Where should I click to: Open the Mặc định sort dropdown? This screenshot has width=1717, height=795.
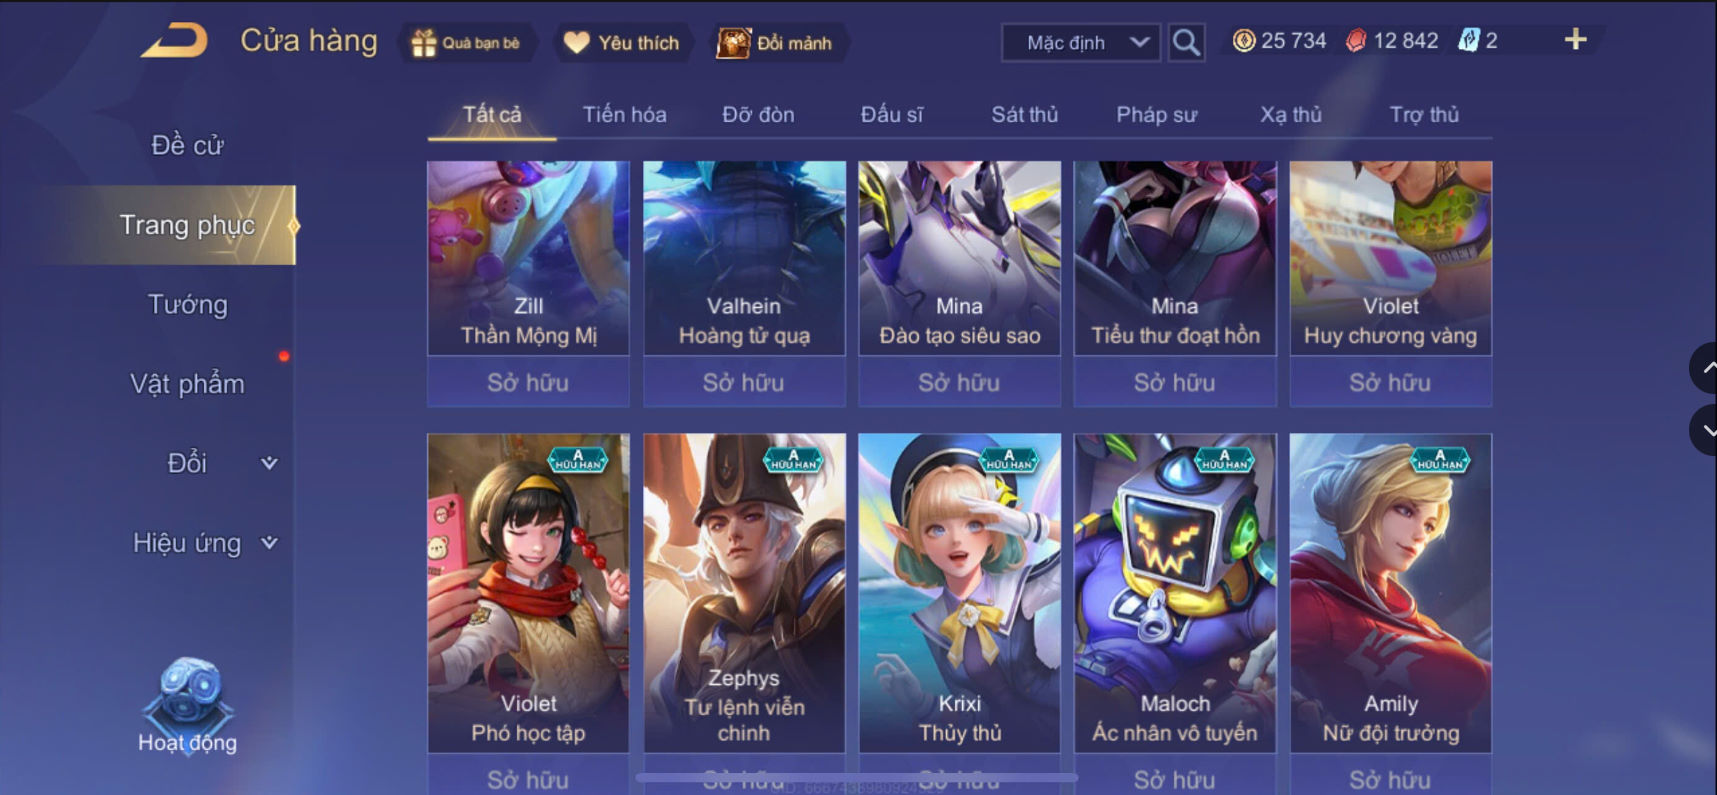[x=1081, y=43]
